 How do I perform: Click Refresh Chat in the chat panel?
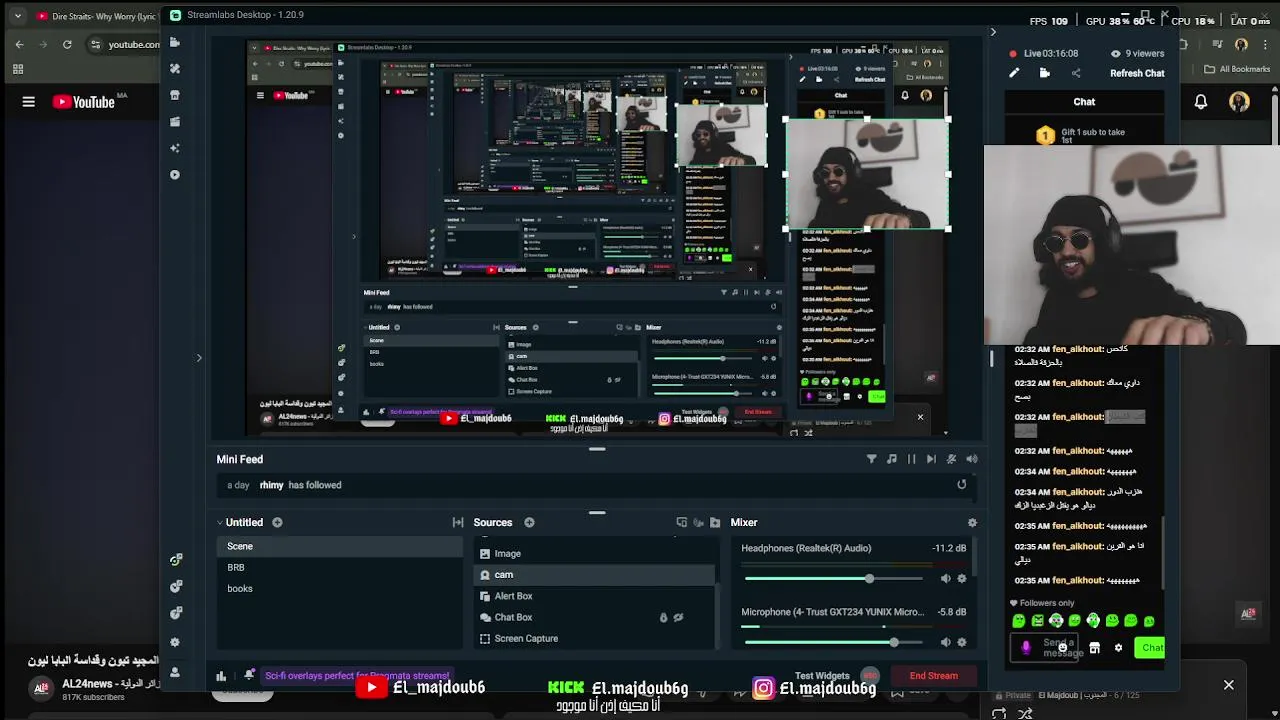(1137, 73)
